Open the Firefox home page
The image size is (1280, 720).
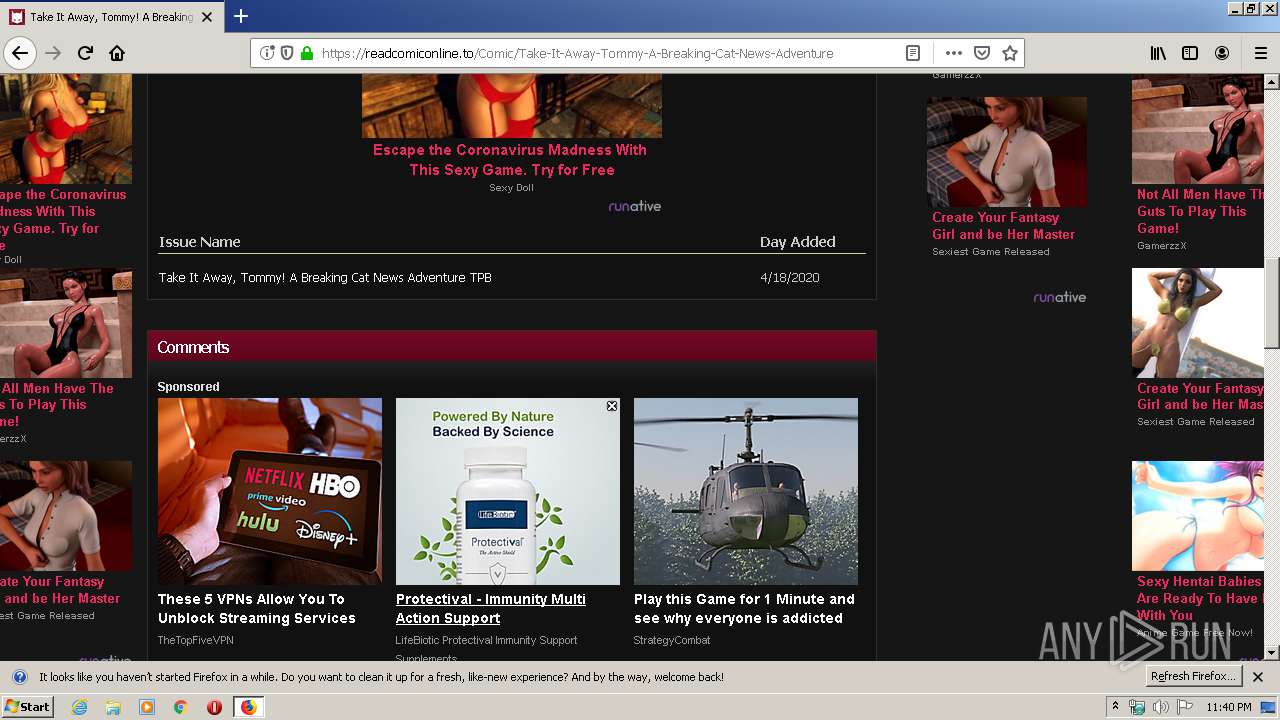(117, 53)
